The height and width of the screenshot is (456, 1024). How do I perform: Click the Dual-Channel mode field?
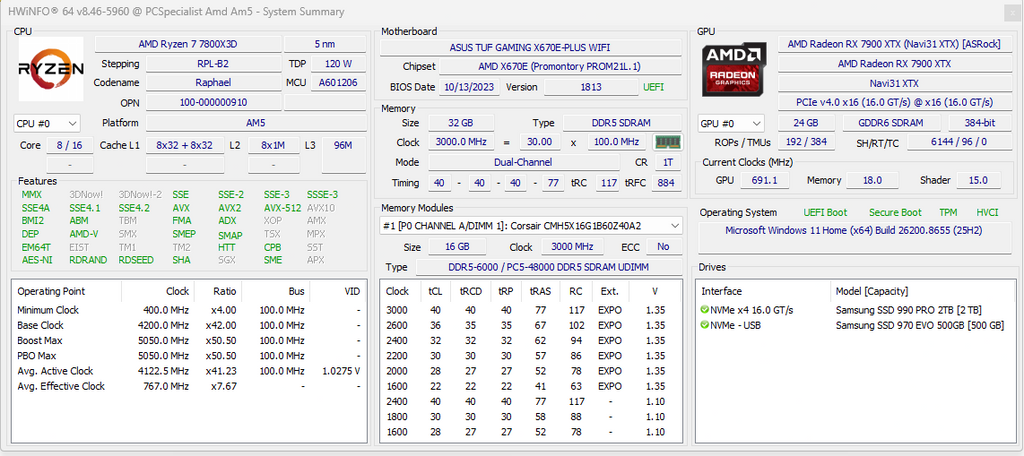pos(524,162)
